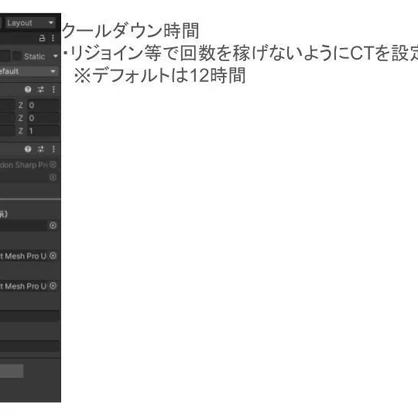
Task: Open the Layout dropdown
Action: click(30, 23)
